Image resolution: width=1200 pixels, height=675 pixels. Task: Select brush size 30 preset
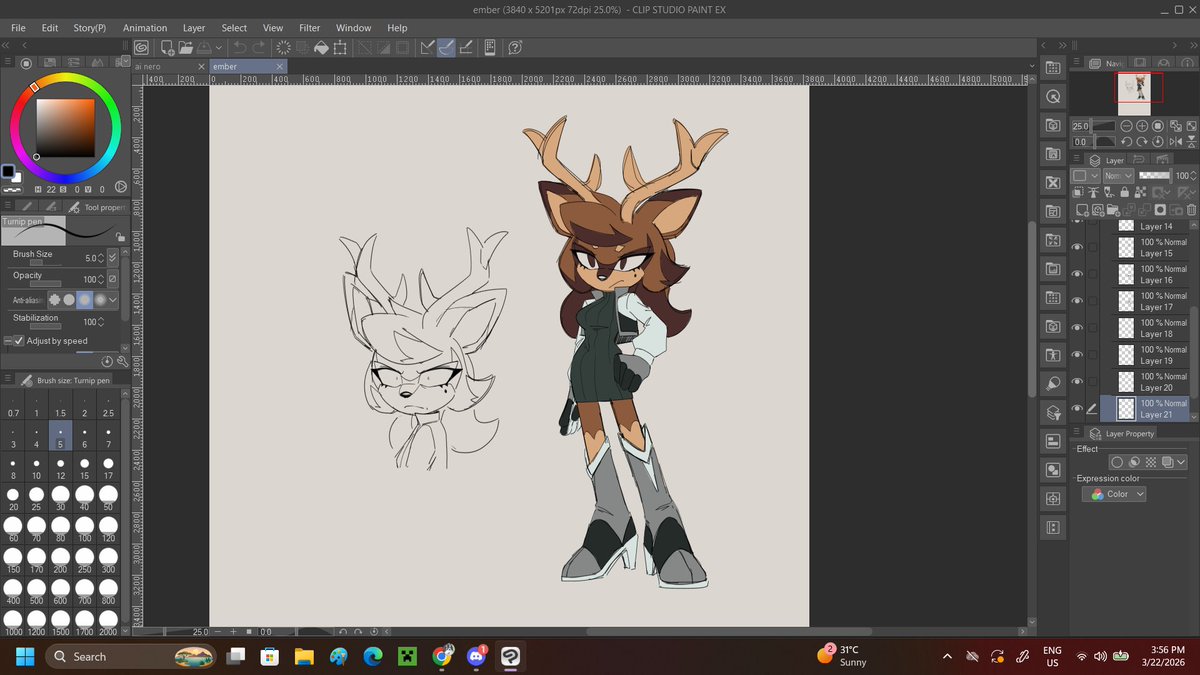click(x=61, y=499)
